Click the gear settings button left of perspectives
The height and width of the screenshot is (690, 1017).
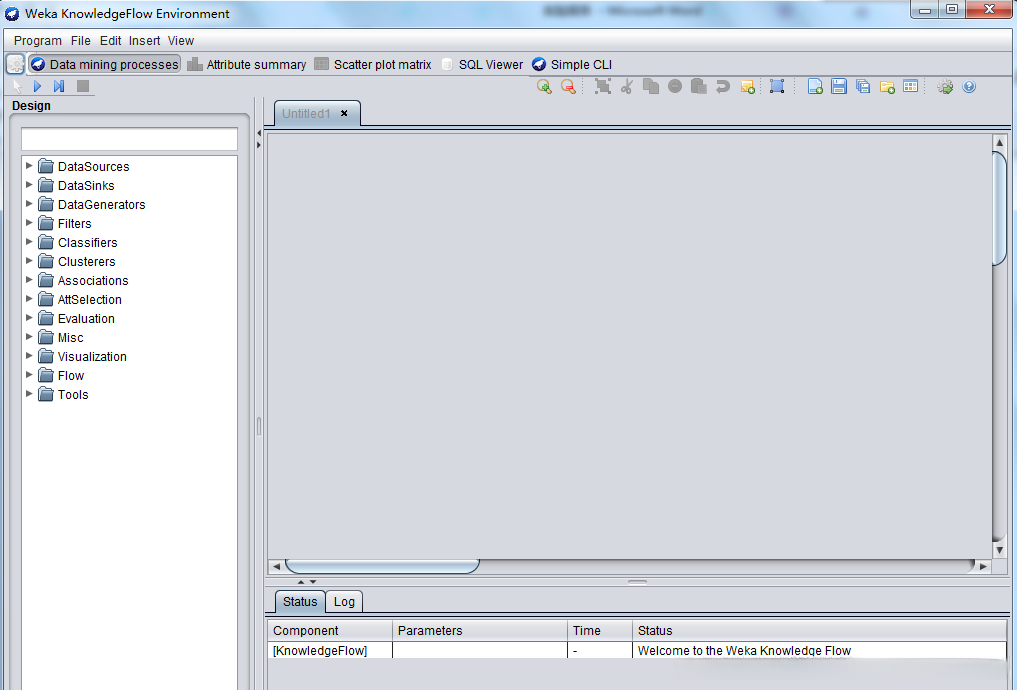15,64
